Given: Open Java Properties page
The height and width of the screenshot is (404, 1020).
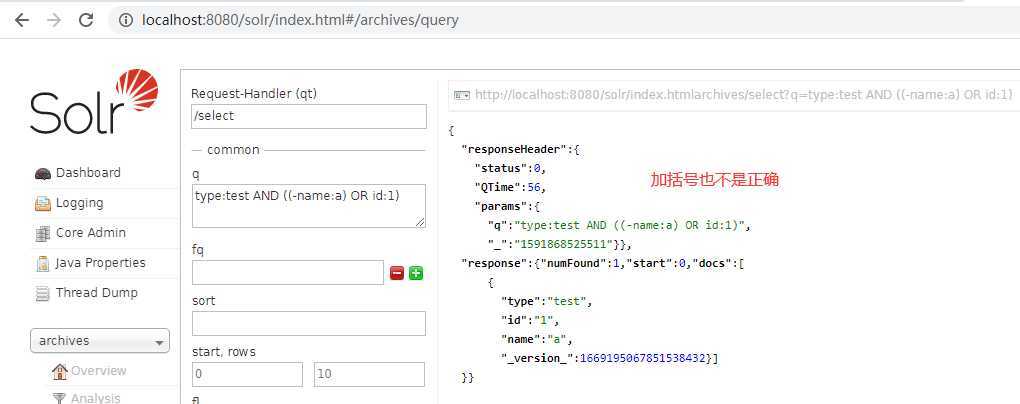Looking at the screenshot, I should tap(100, 263).
